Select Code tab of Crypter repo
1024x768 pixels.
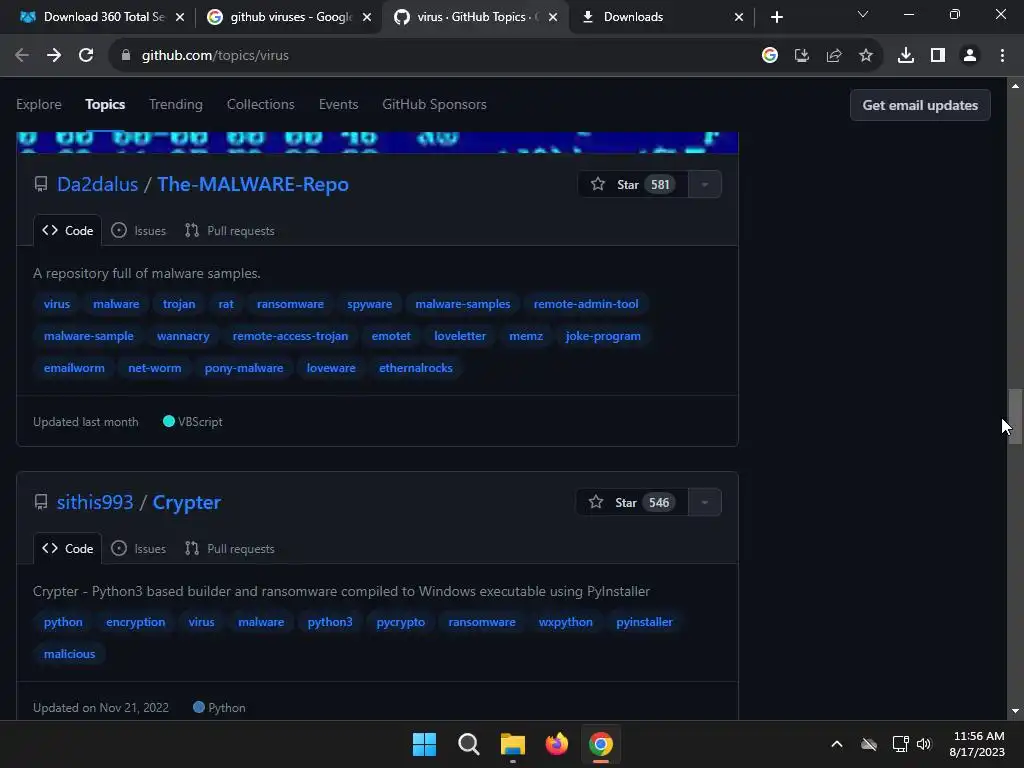(x=67, y=549)
